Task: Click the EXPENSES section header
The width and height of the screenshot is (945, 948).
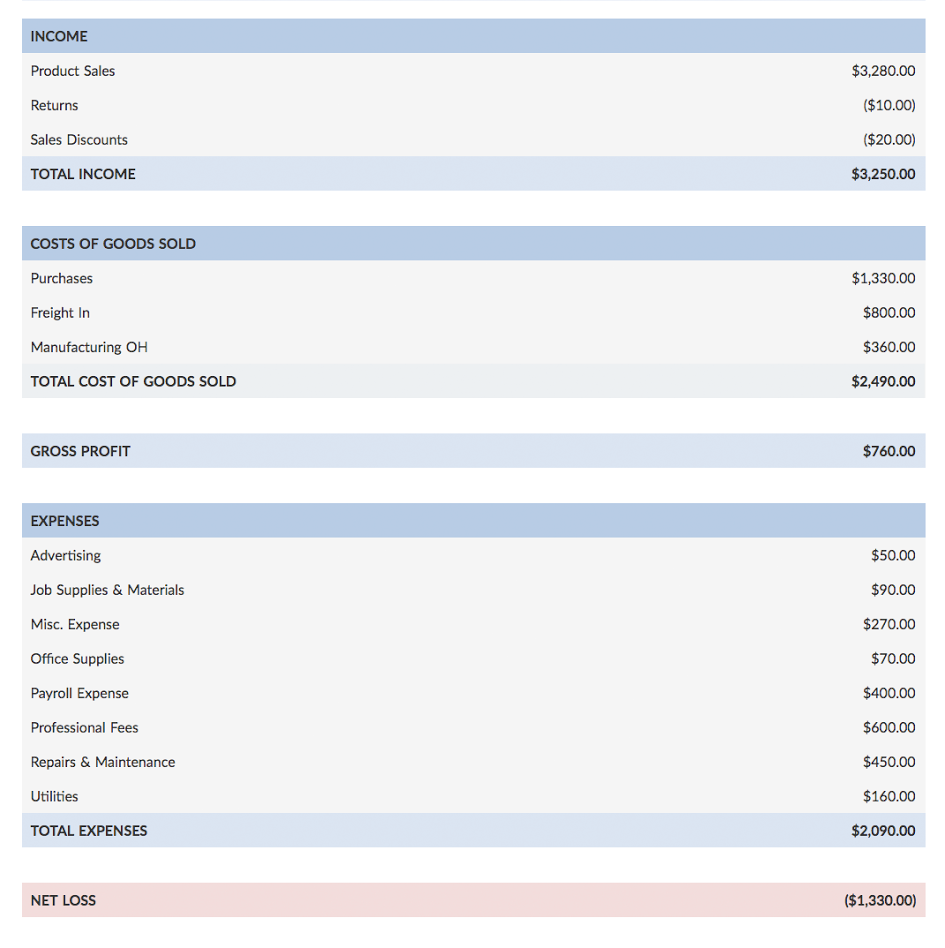Action: point(65,521)
